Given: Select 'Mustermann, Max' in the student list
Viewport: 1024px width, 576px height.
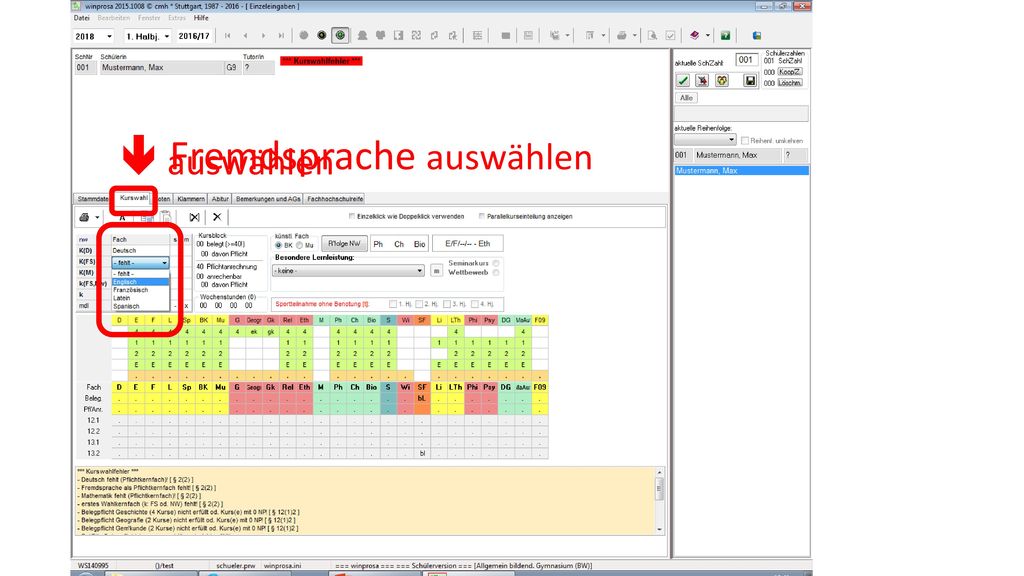Looking at the screenshot, I should point(741,170).
